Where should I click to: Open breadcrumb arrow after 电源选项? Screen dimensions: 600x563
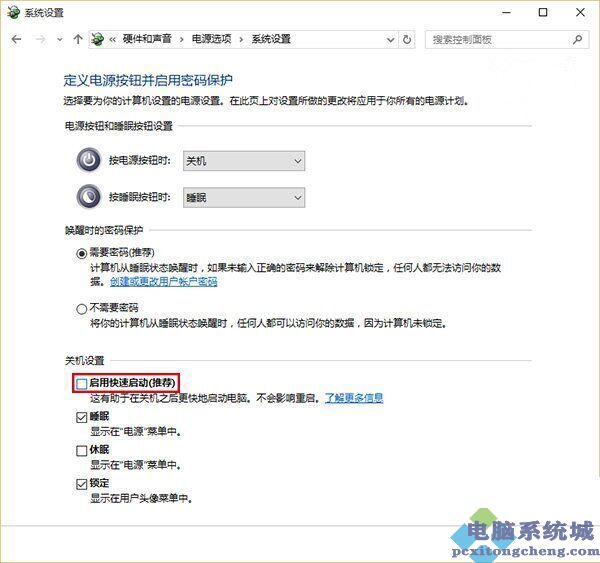pyautogui.click(x=241, y=39)
